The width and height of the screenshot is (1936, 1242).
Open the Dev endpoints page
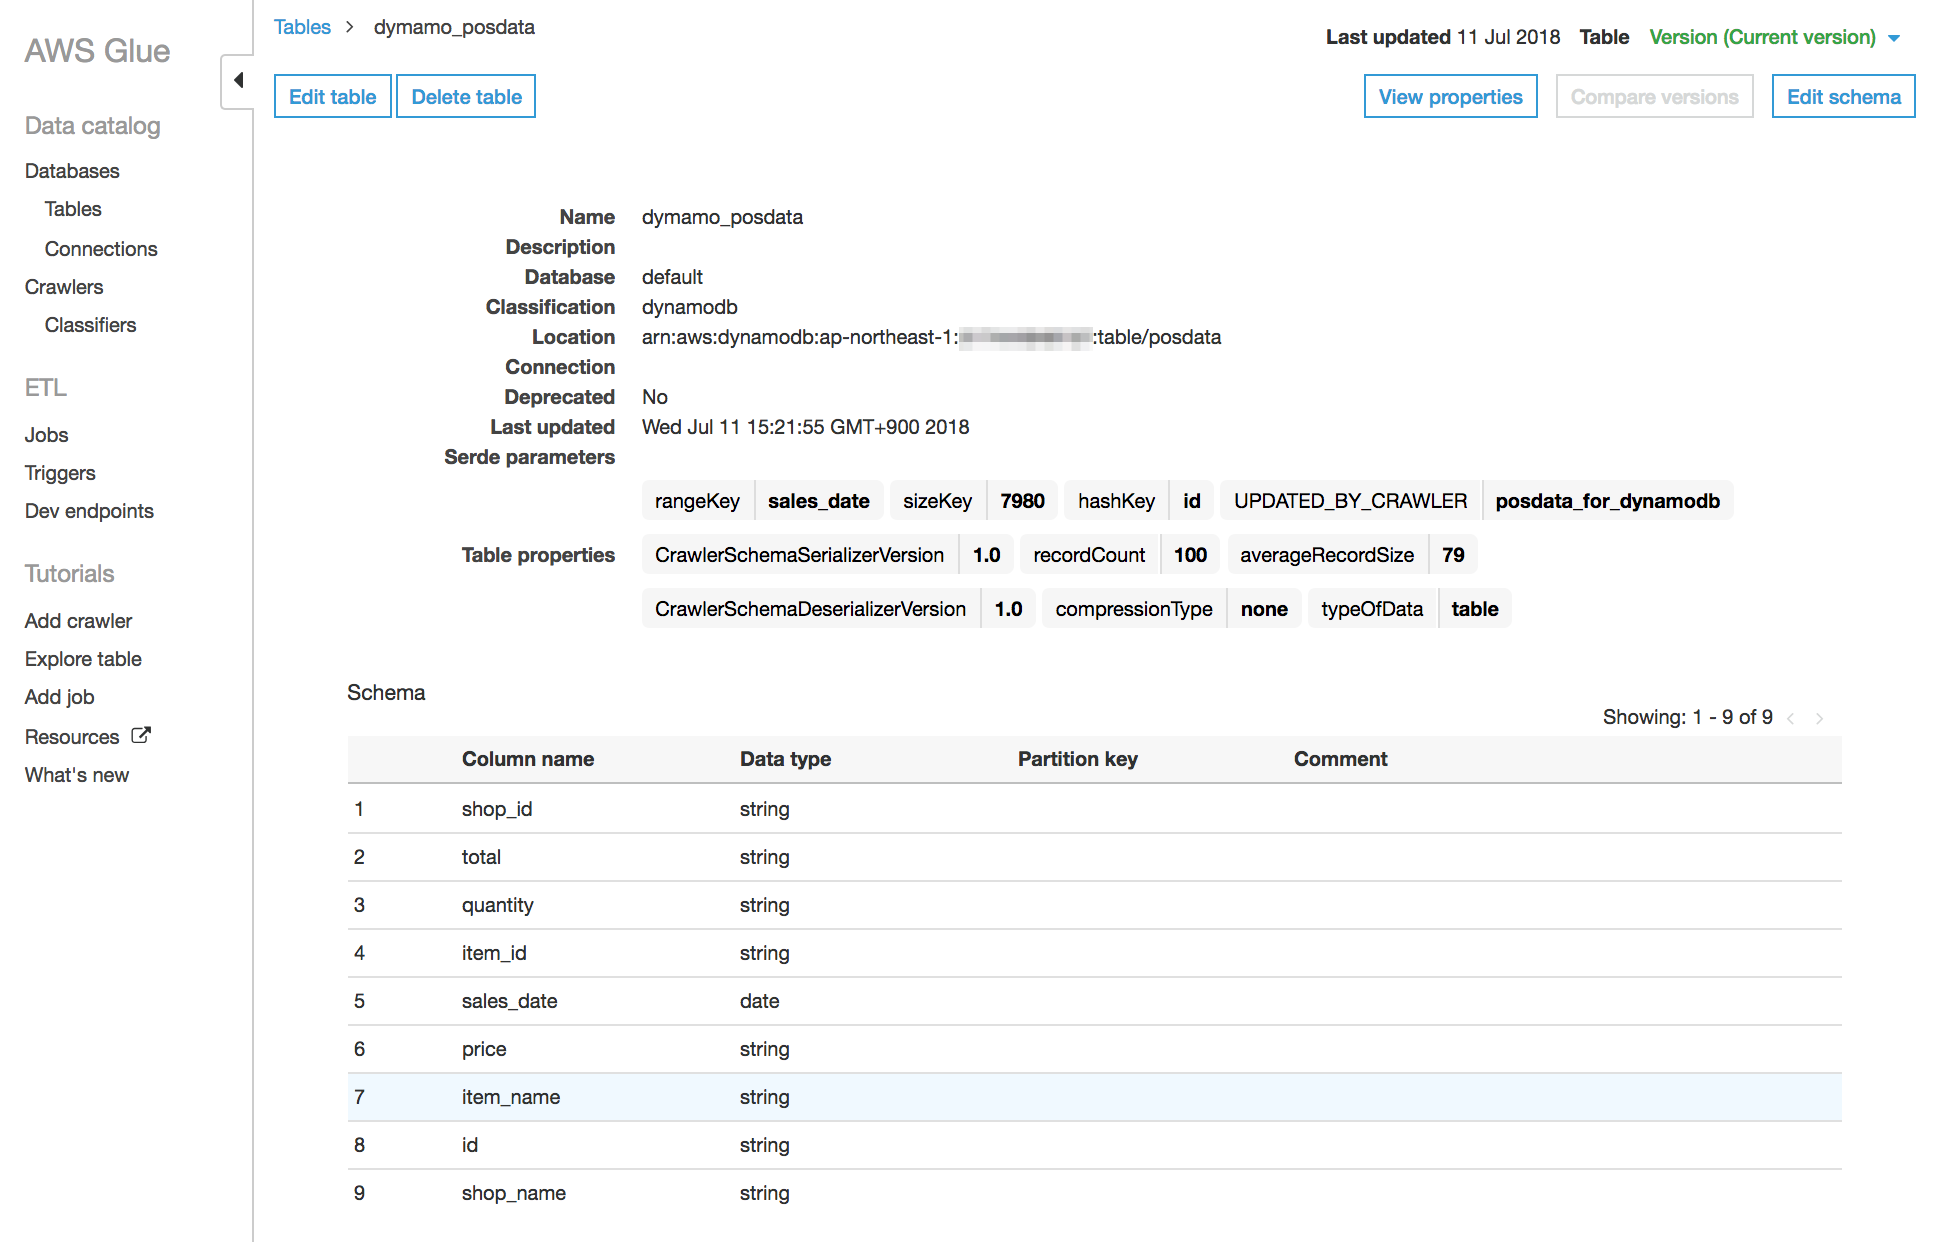click(88, 510)
